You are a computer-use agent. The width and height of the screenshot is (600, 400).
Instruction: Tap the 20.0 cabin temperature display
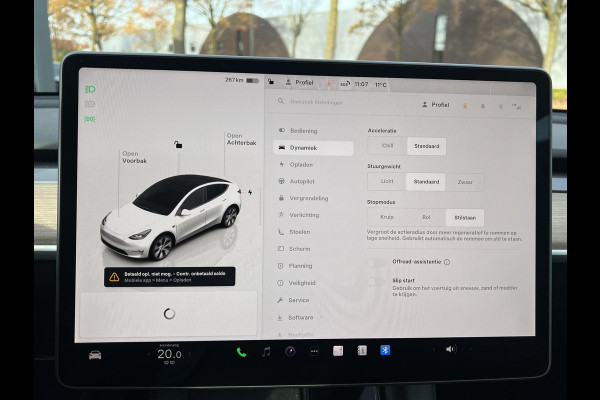pos(169,354)
